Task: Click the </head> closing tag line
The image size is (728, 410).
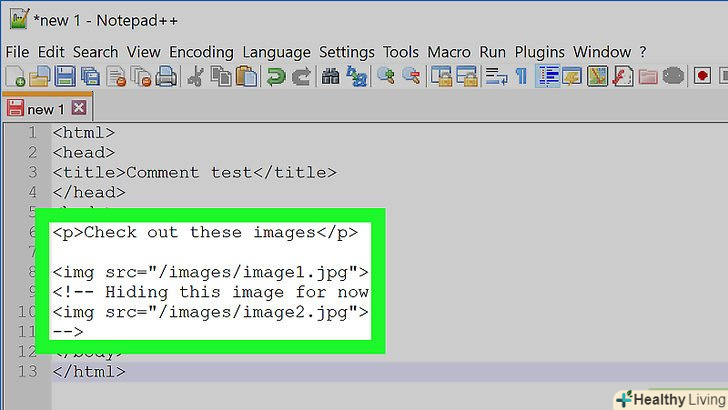Action: tap(89, 193)
